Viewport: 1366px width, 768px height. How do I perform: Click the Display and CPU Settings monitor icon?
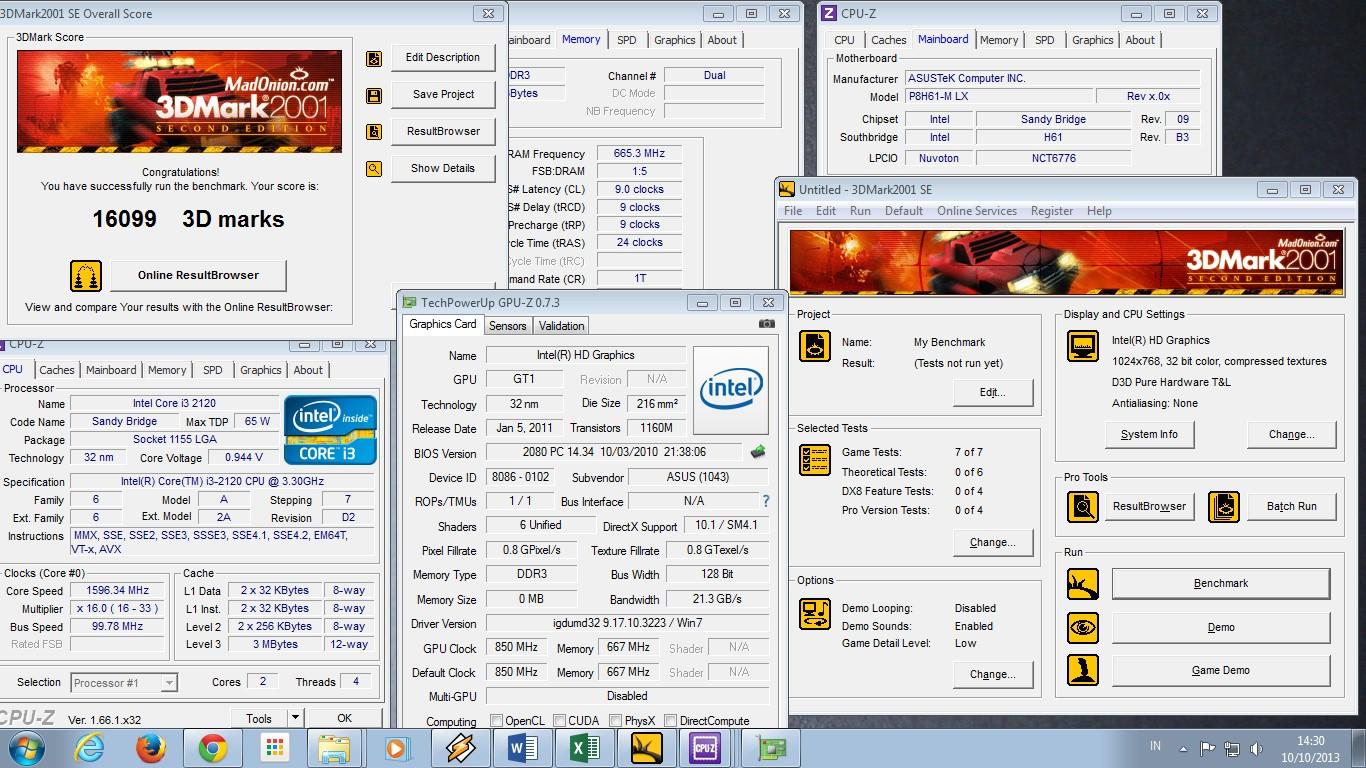(1083, 347)
